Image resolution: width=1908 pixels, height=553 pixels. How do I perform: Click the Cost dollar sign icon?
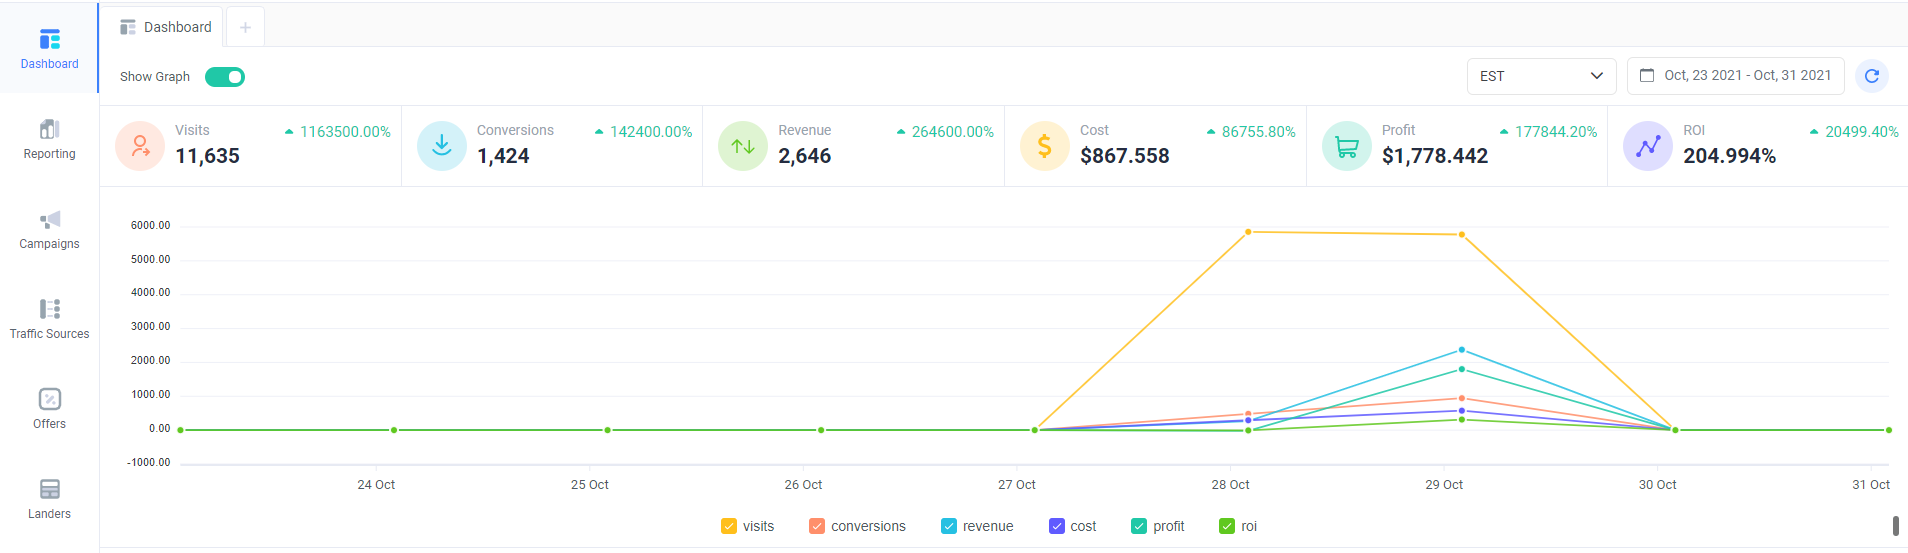coord(1045,147)
